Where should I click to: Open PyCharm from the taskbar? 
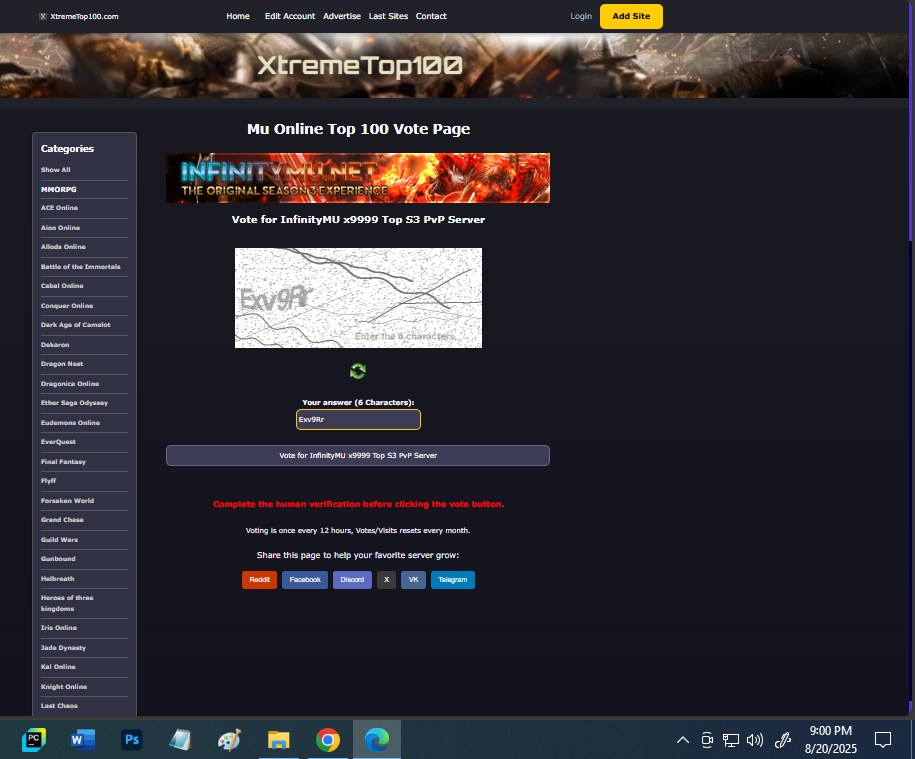(34, 740)
